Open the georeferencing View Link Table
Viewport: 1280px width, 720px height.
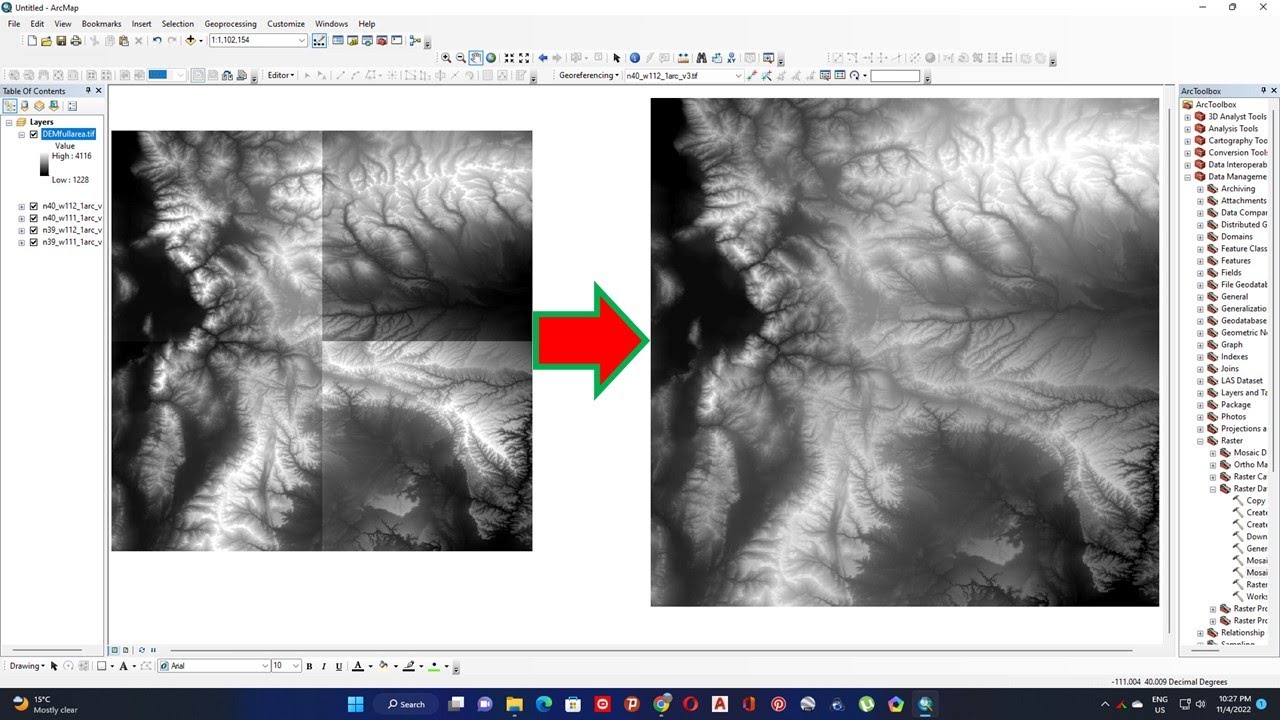pos(840,76)
